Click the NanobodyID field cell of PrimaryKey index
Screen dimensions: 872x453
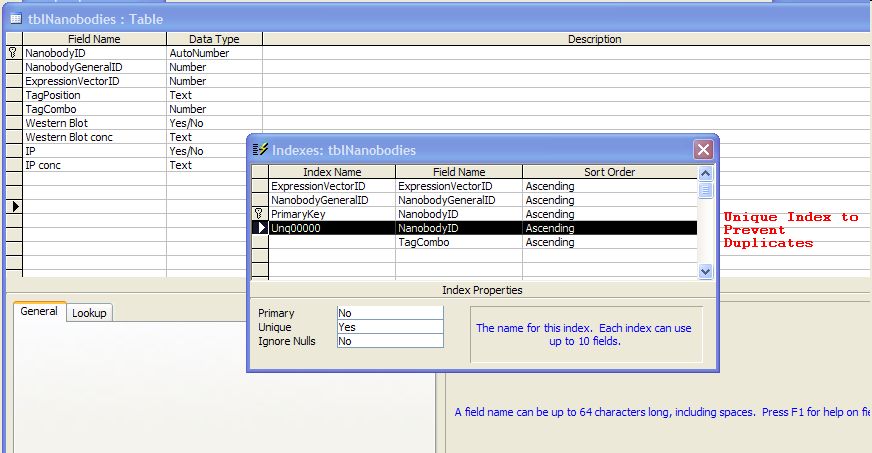tap(459, 214)
